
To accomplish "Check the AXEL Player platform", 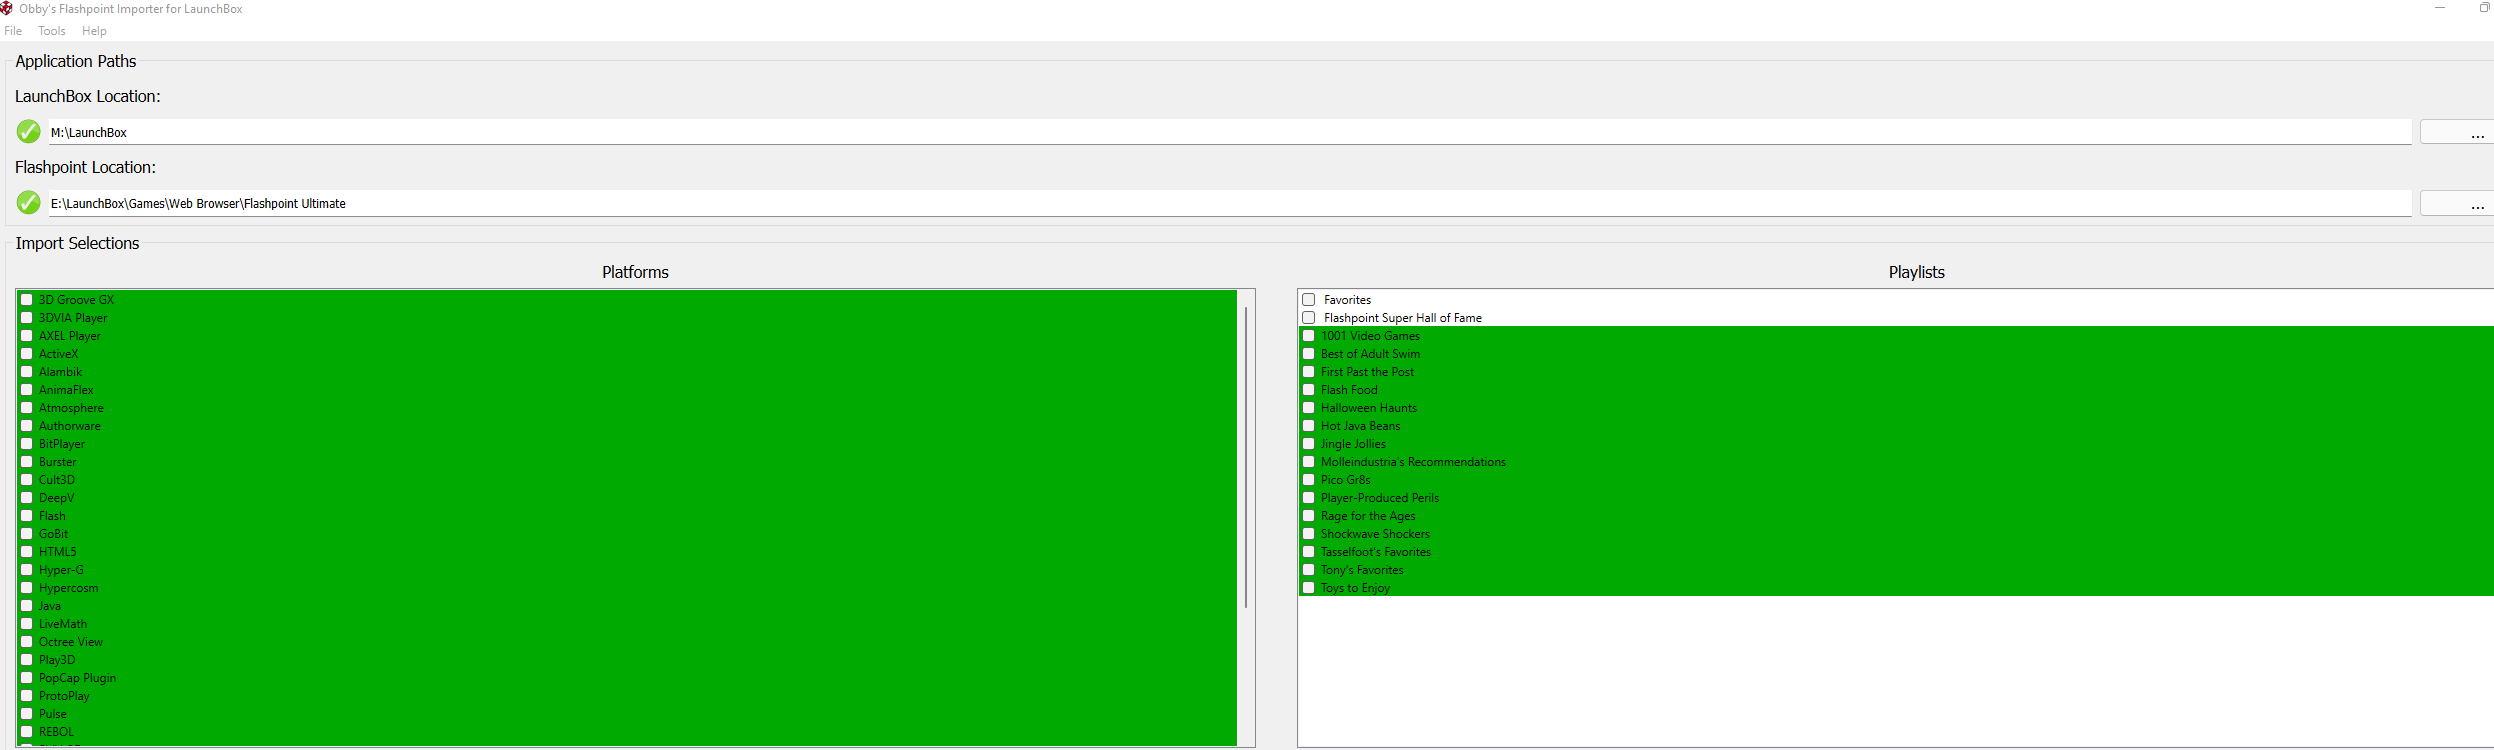I will pyautogui.click(x=27, y=335).
